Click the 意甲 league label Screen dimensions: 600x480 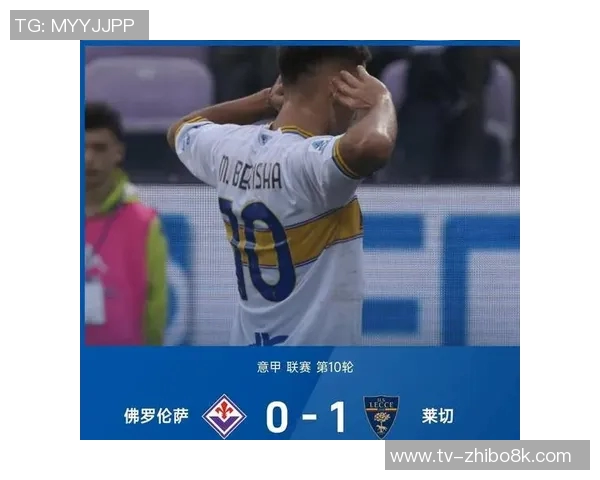pos(269,367)
